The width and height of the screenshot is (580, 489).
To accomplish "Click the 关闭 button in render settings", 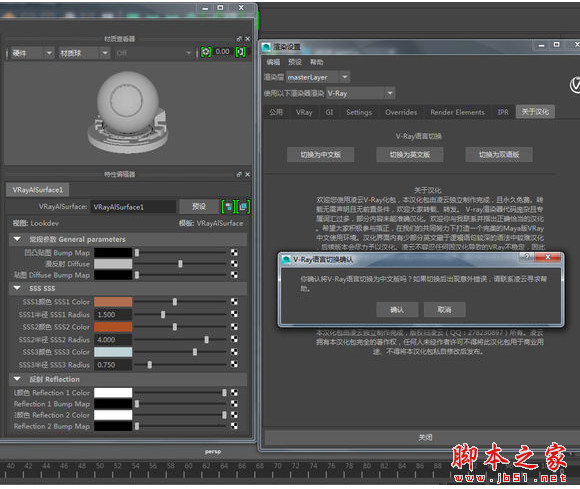I will pyautogui.click(x=425, y=438).
